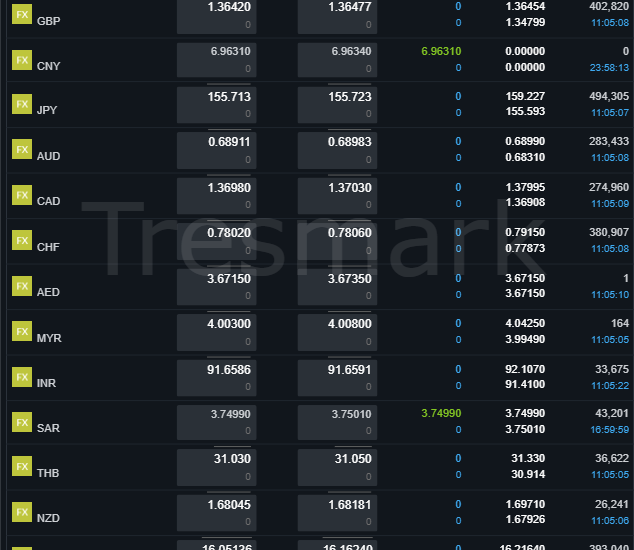Click the FX icon beside CNY
The height and width of the screenshot is (550, 634).
[22, 59]
